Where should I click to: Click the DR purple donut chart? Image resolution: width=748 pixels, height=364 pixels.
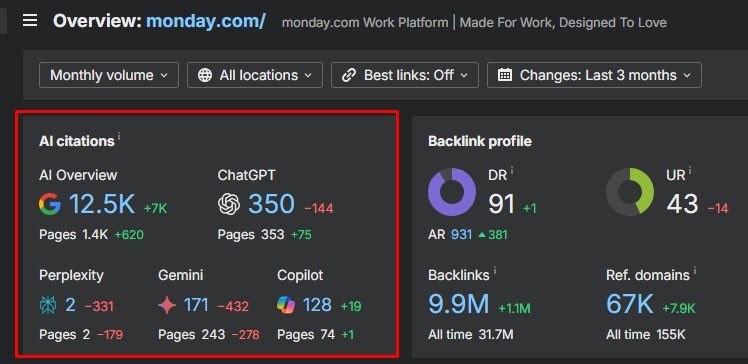(452, 192)
